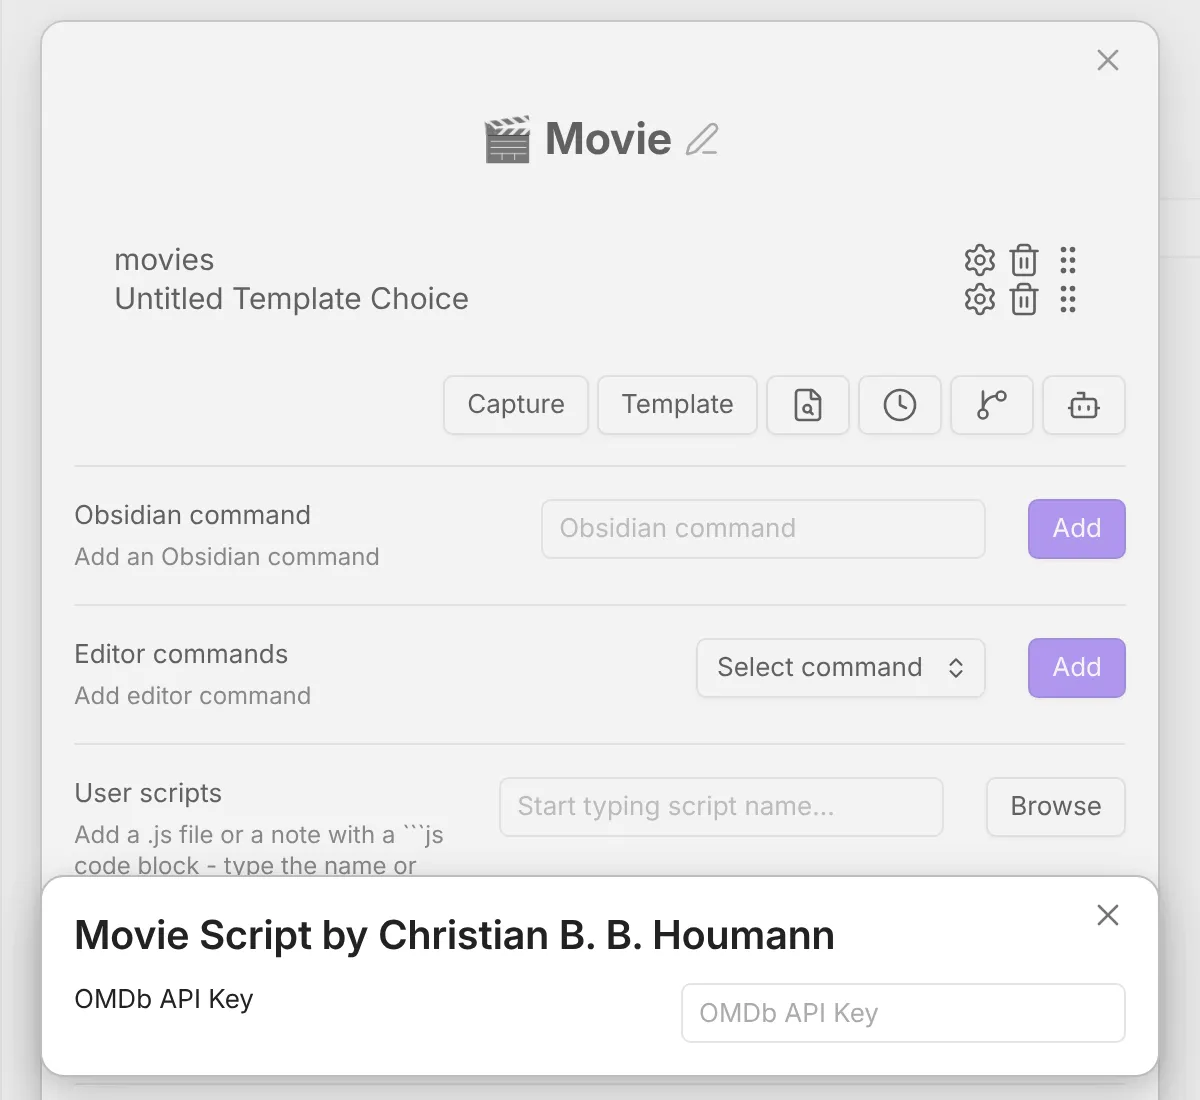Open settings gear for movies choice

(980, 260)
